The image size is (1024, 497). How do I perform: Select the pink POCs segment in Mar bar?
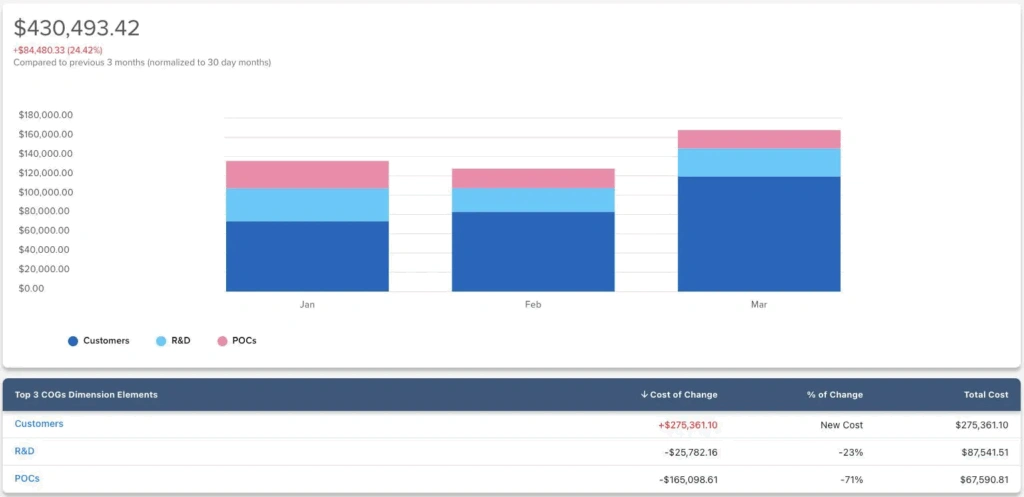tap(759, 139)
